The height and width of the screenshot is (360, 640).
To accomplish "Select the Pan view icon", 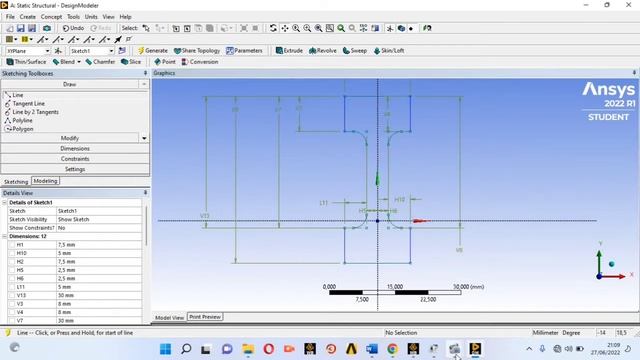I will coord(284,28).
